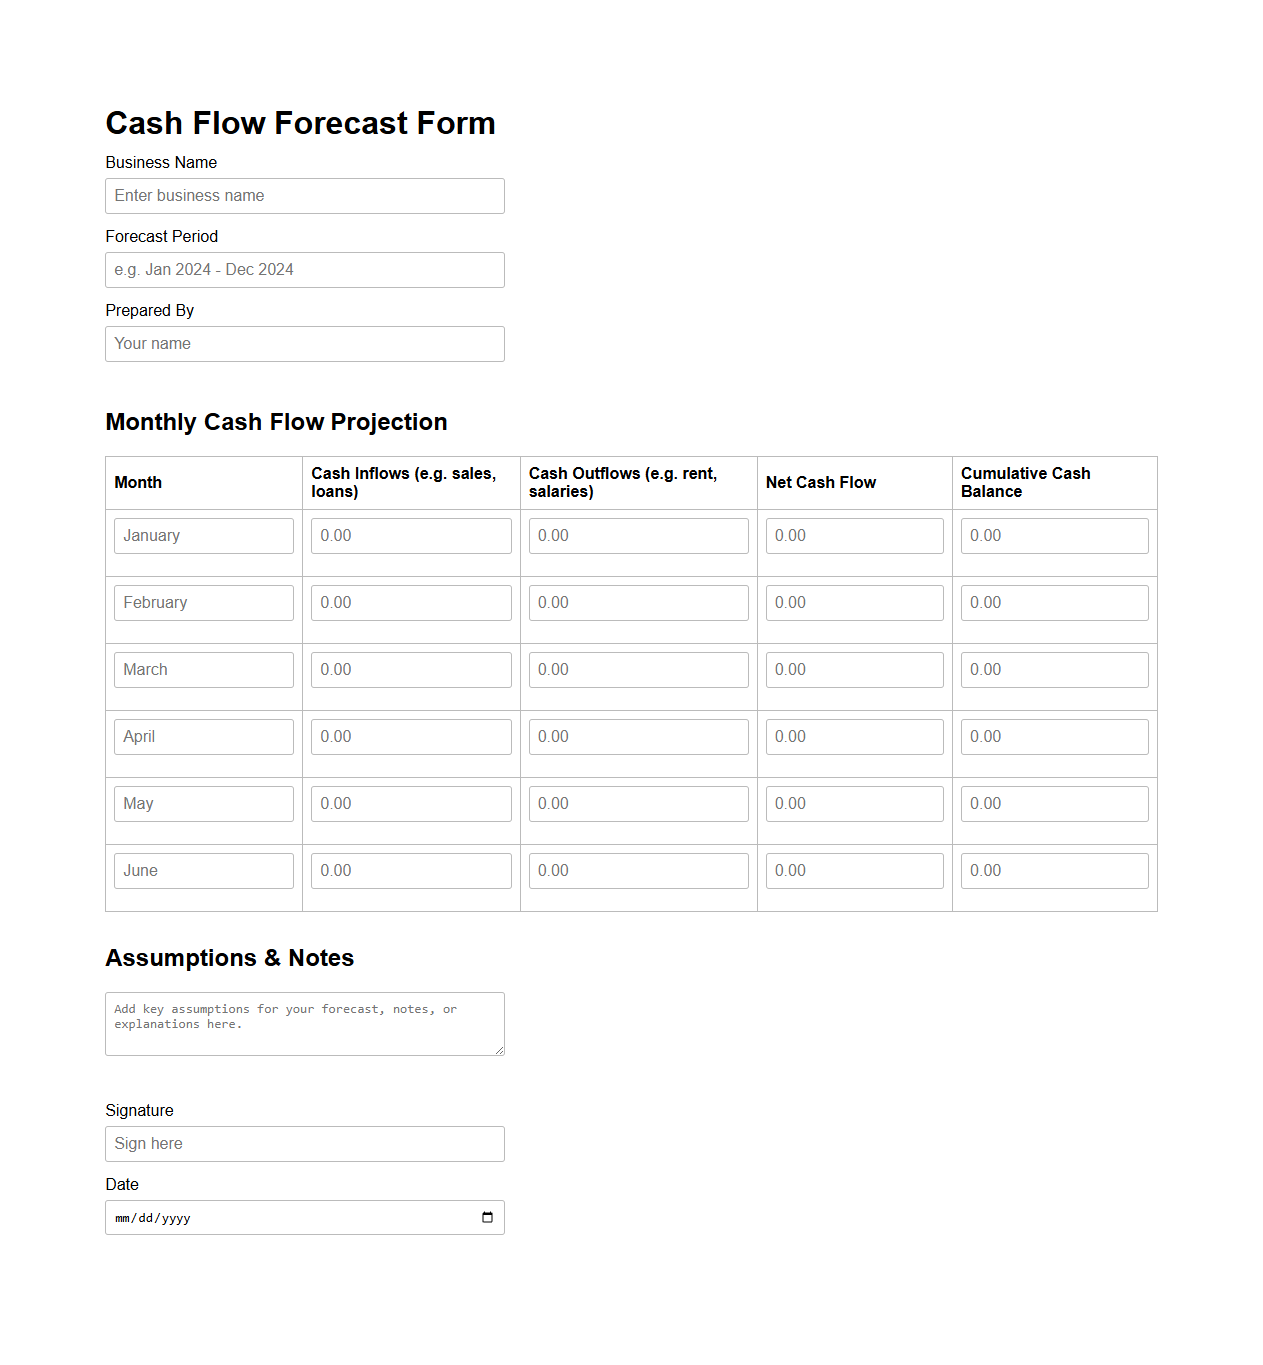This screenshot has width=1263, height=1365.
Task: Select the January month field
Action: point(203,535)
